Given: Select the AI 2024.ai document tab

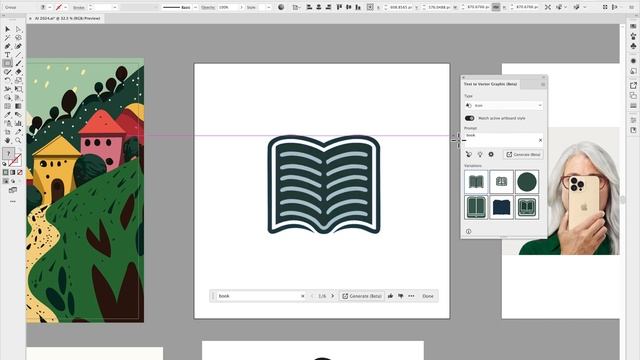Looking at the screenshot, I should (x=67, y=18).
